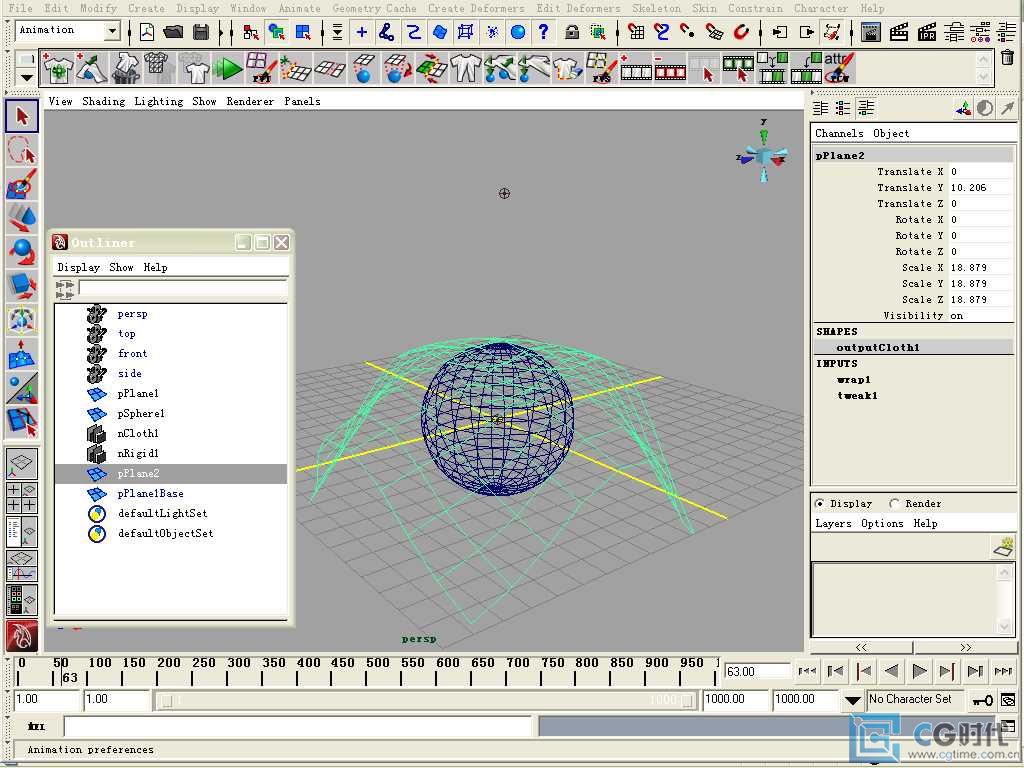
Task: Activate the Lasso select tool
Action: pyautogui.click(x=22, y=150)
